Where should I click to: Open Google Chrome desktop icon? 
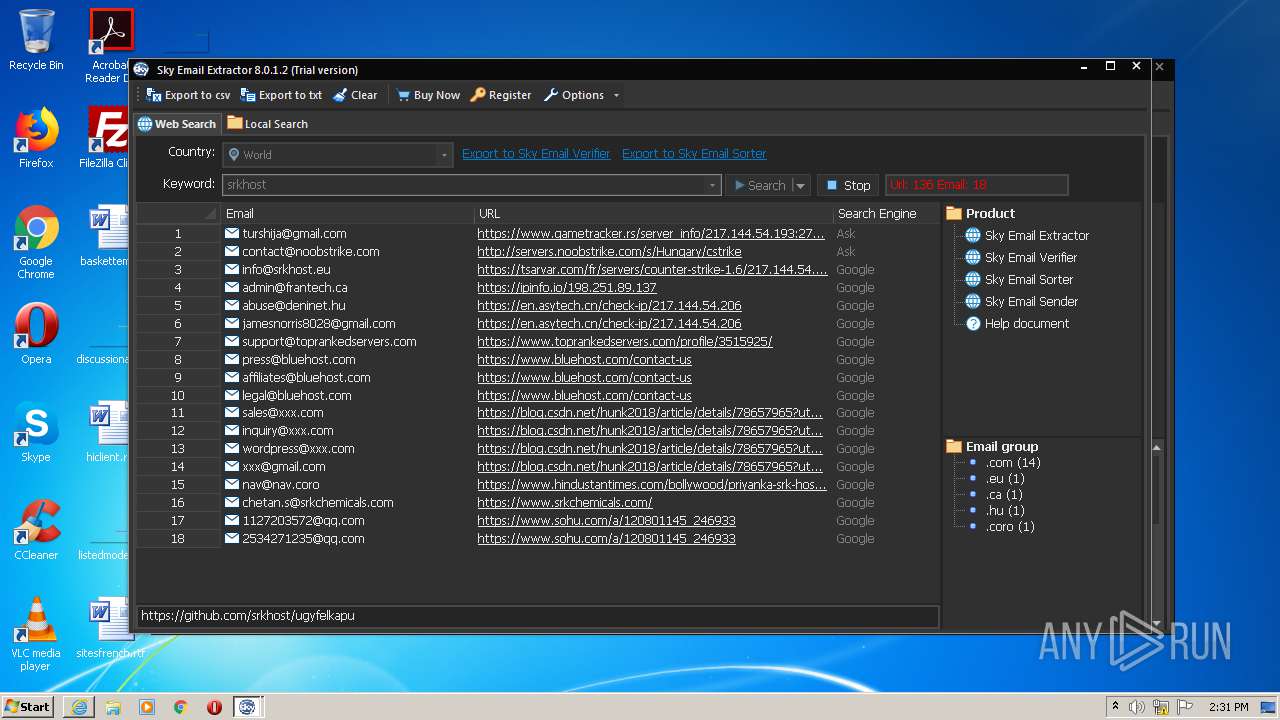(x=36, y=243)
